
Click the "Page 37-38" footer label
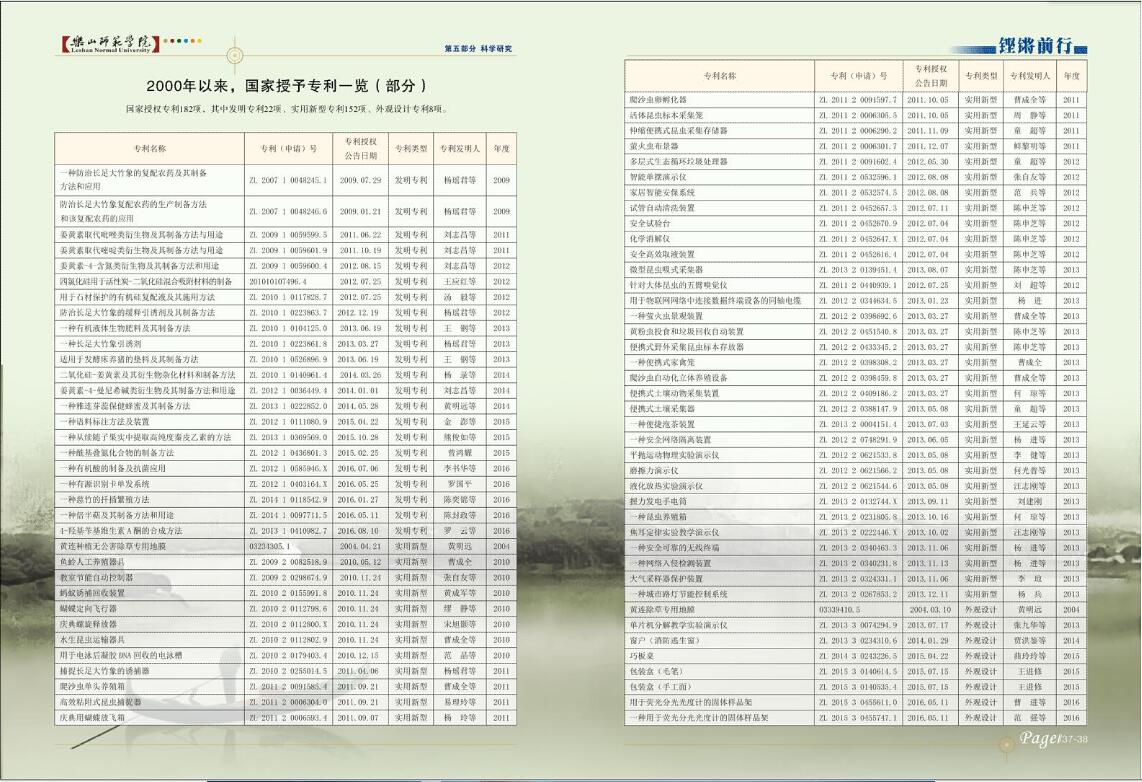pos(1053,739)
